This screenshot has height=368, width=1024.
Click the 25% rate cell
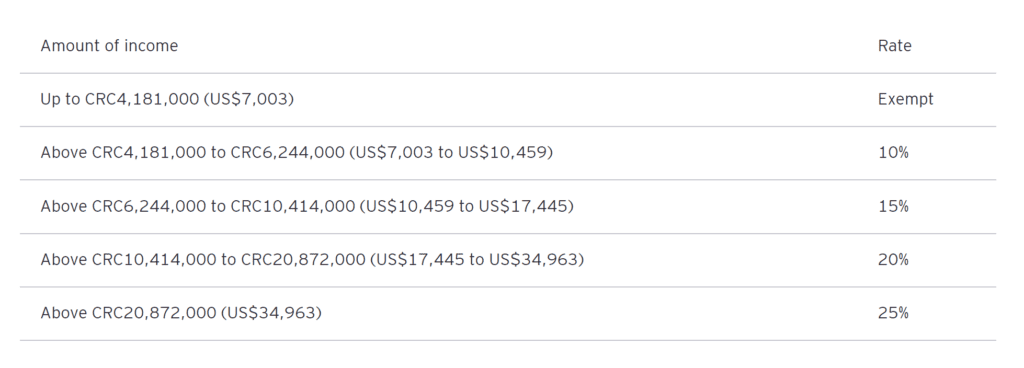pos(893,313)
